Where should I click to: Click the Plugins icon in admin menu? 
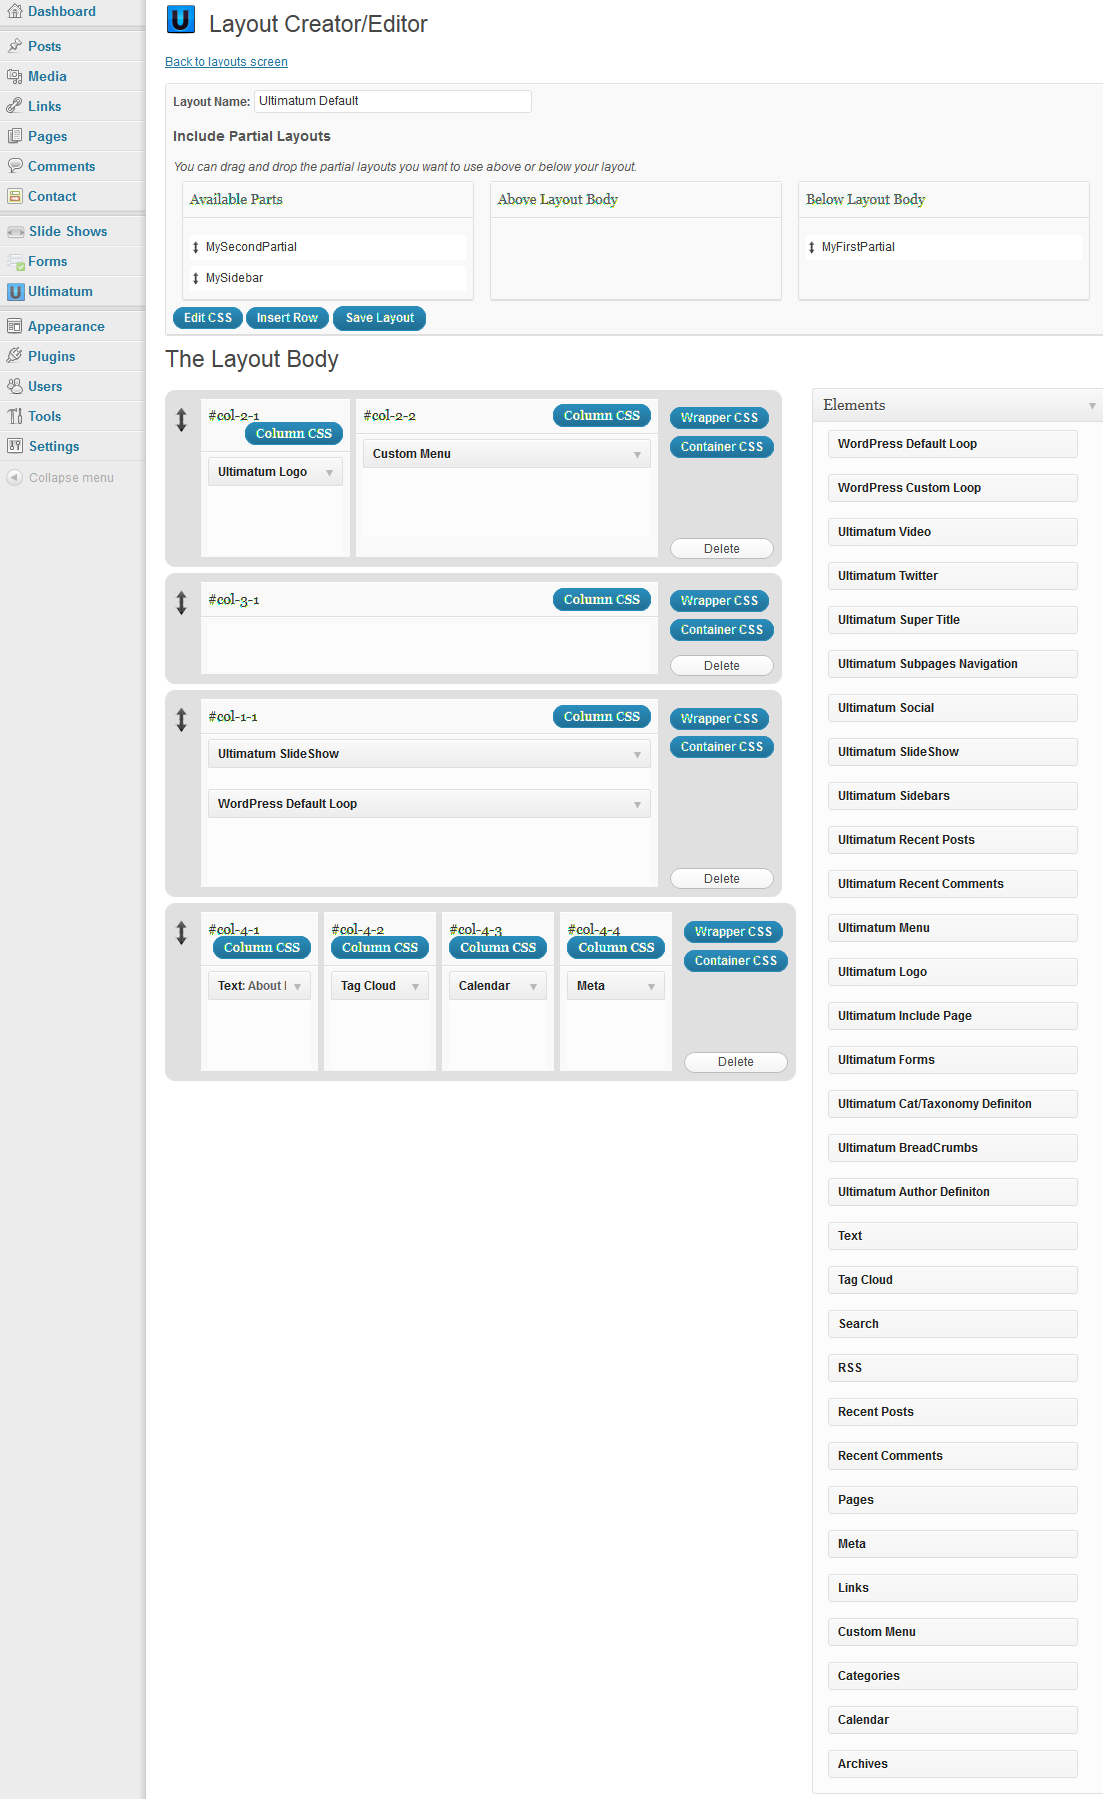(x=15, y=356)
